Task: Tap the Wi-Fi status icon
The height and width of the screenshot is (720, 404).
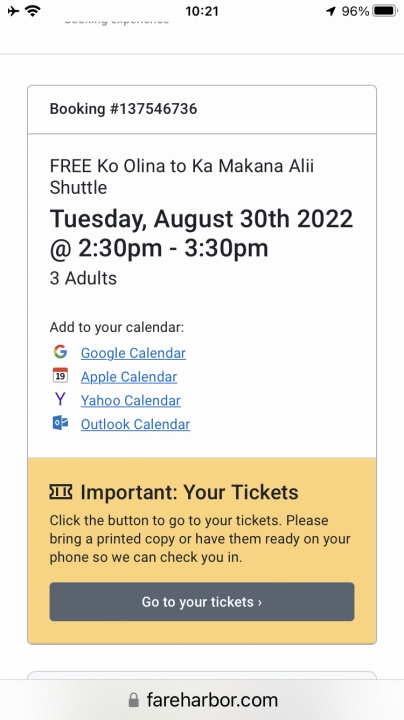Action: click(33, 11)
